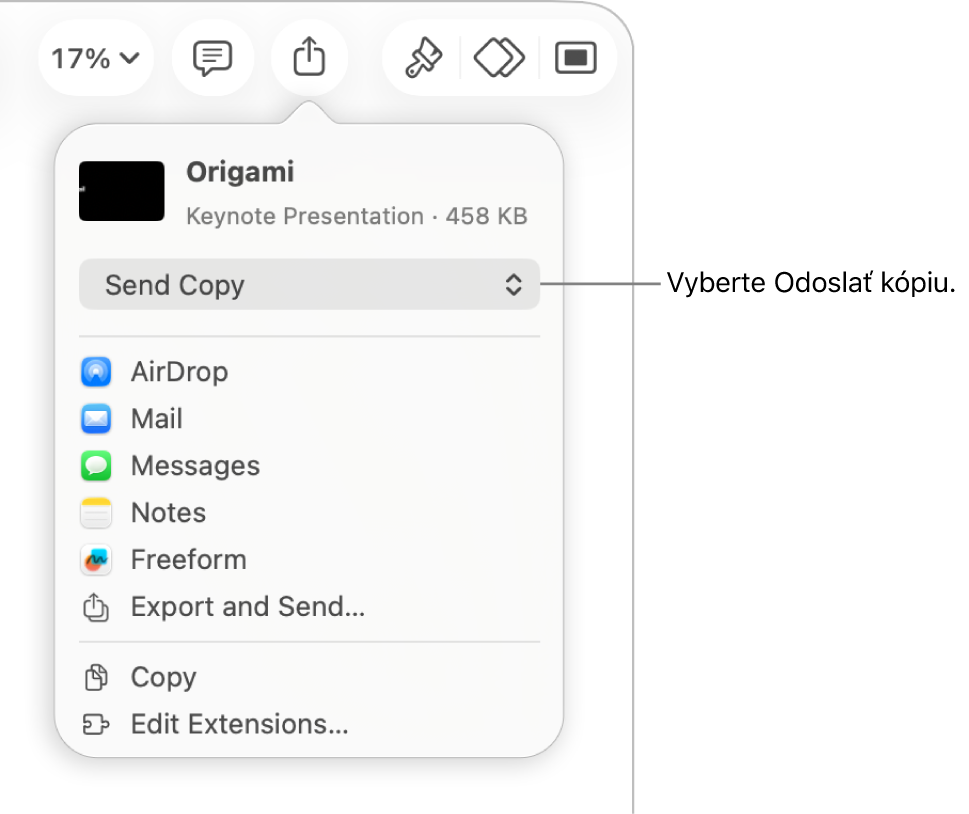Click the Copy documents icon
Viewport: 969px width, 814px height.
pos(96,677)
